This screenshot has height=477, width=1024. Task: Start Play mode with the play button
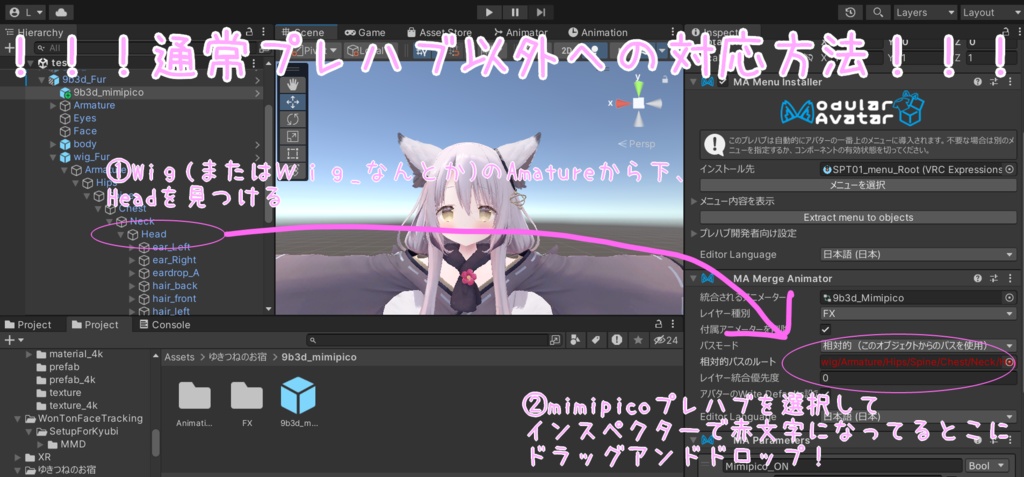point(489,12)
